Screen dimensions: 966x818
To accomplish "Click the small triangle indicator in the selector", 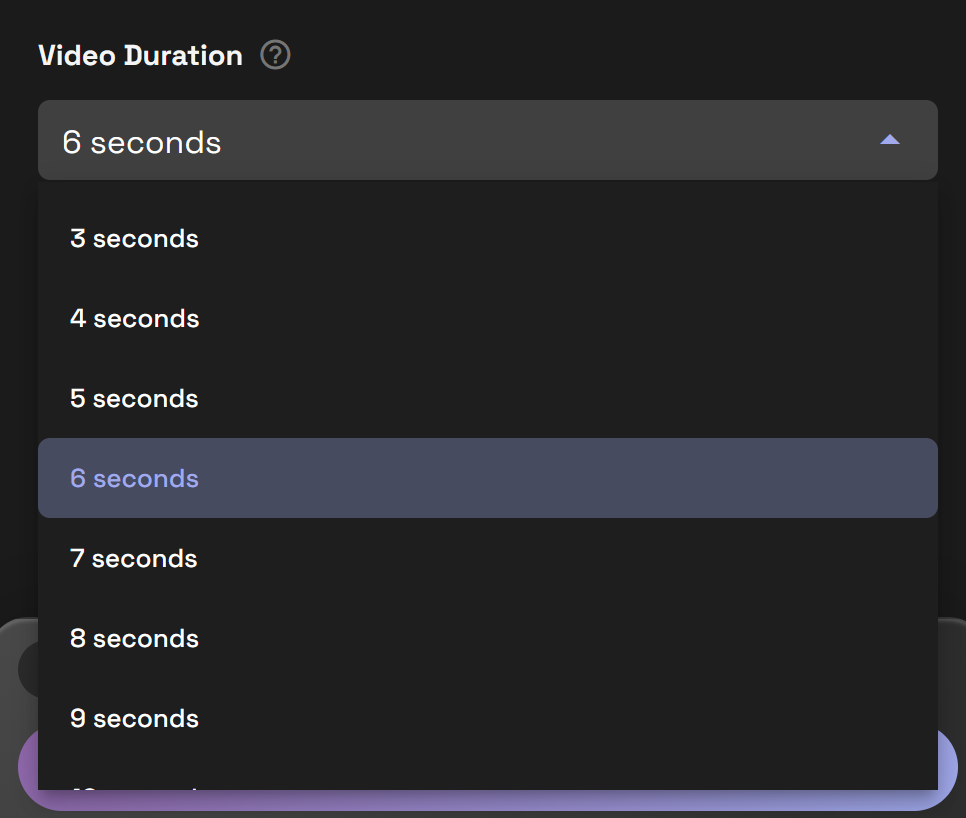I will click(x=888, y=141).
